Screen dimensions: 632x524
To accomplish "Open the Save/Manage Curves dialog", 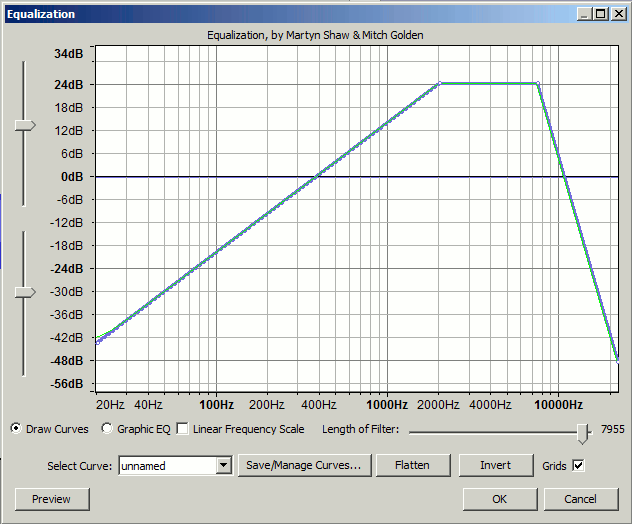I will point(305,465).
